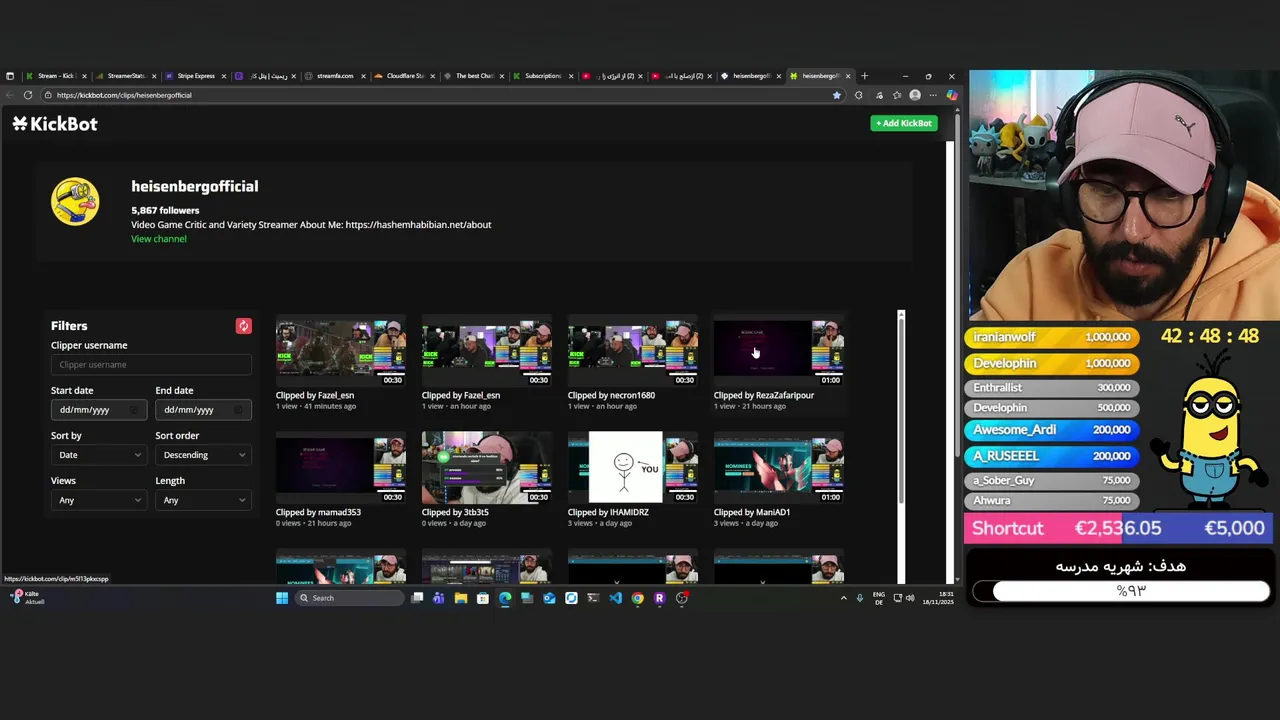Open Task View on taskbar

point(417,598)
